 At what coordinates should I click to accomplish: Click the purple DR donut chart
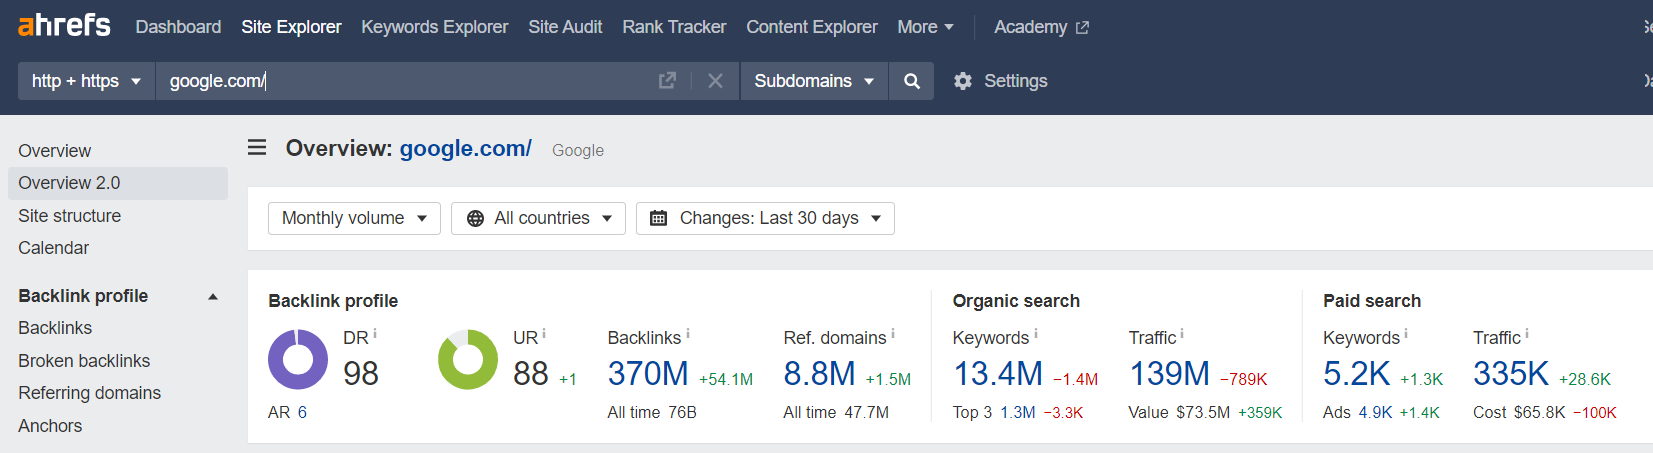pos(298,359)
